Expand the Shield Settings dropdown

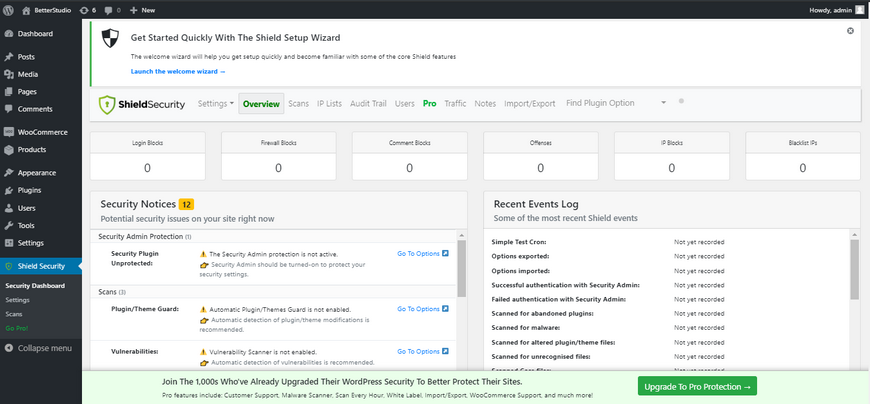click(216, 104)
